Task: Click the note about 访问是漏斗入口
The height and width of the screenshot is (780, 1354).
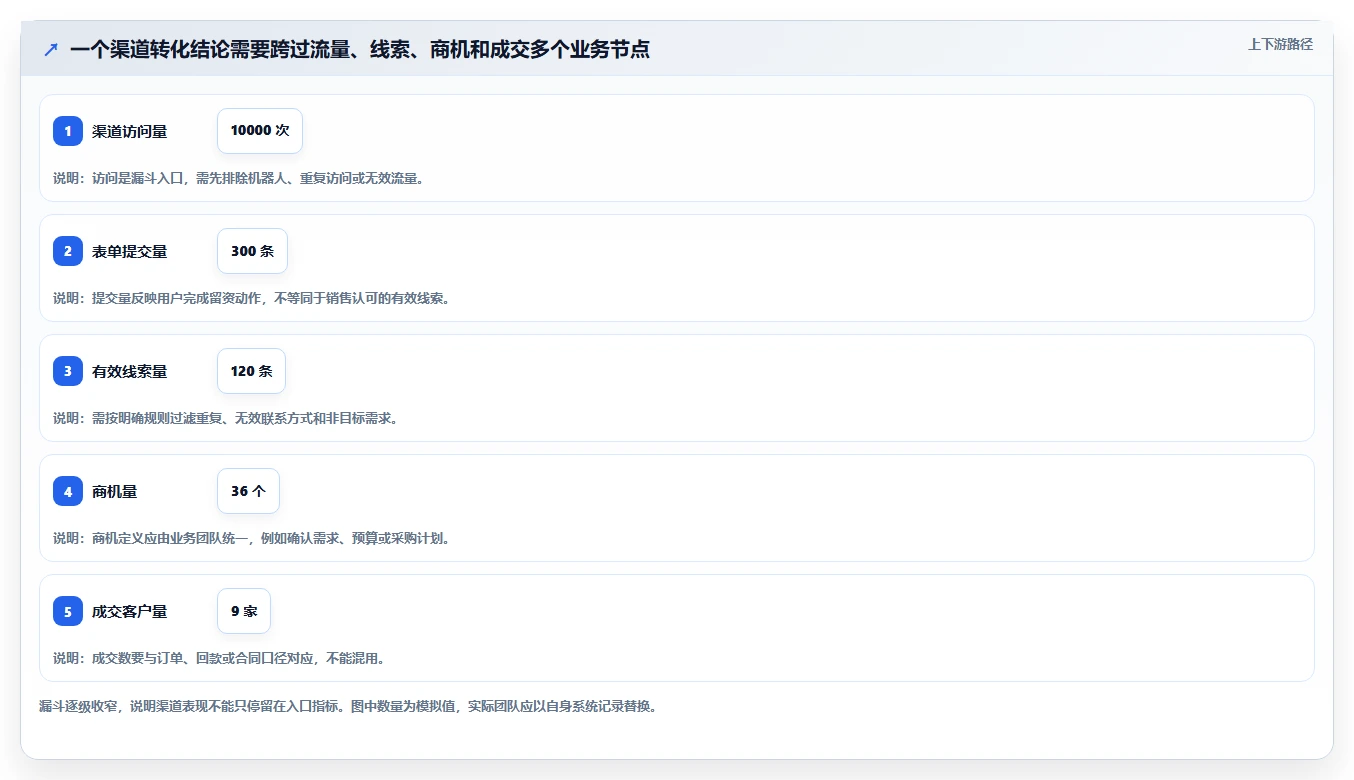Action: coord(238,178)
